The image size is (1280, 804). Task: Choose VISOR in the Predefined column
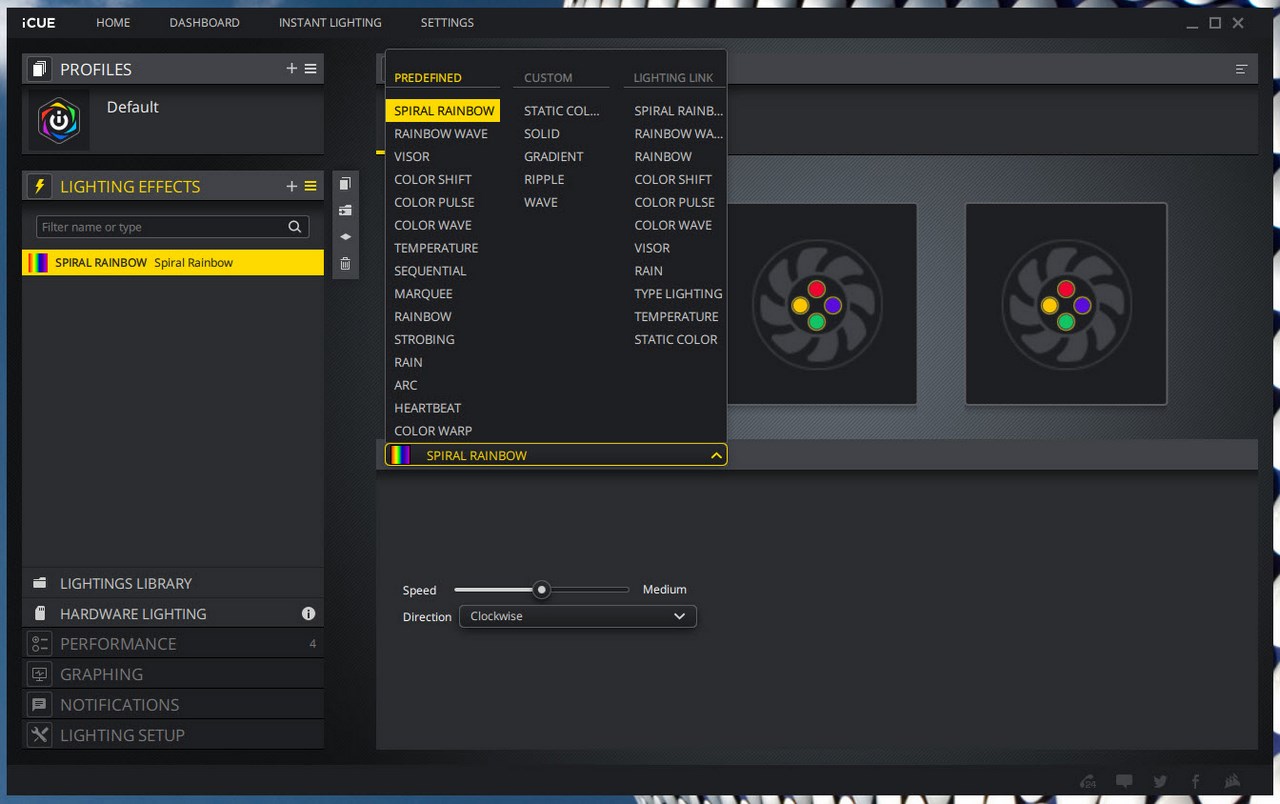(412, 157)
